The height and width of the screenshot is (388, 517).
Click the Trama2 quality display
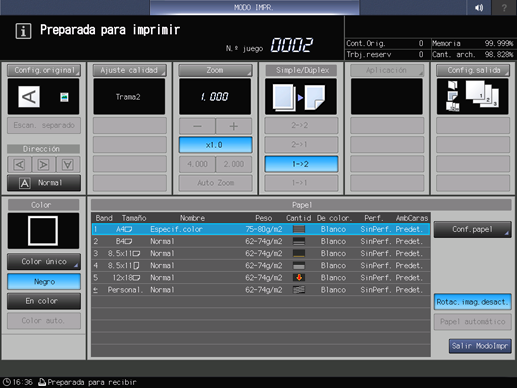coord(129,97)
